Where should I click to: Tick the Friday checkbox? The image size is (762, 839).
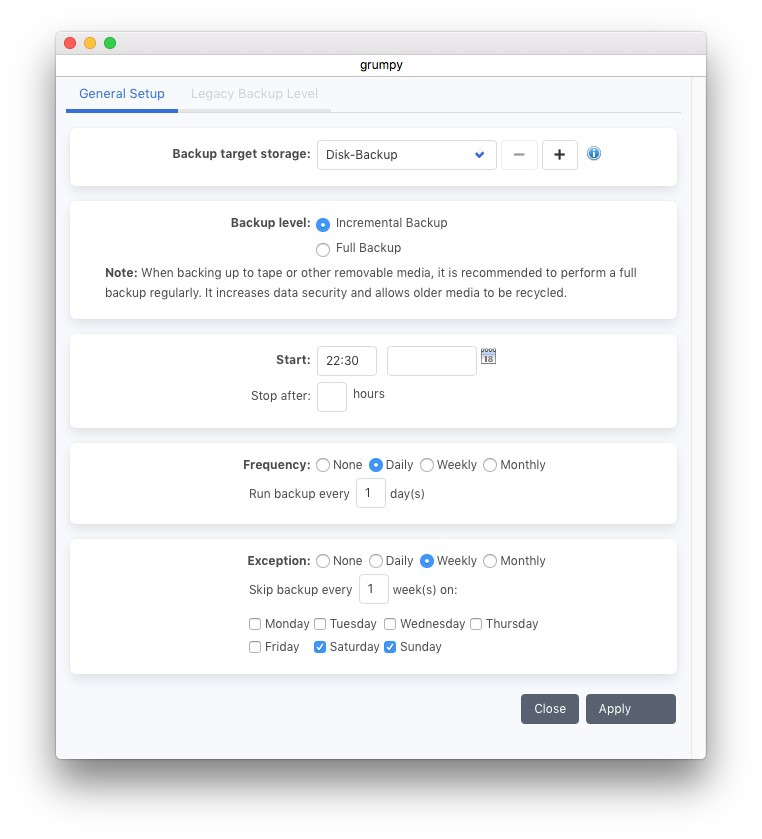[255, 647]
